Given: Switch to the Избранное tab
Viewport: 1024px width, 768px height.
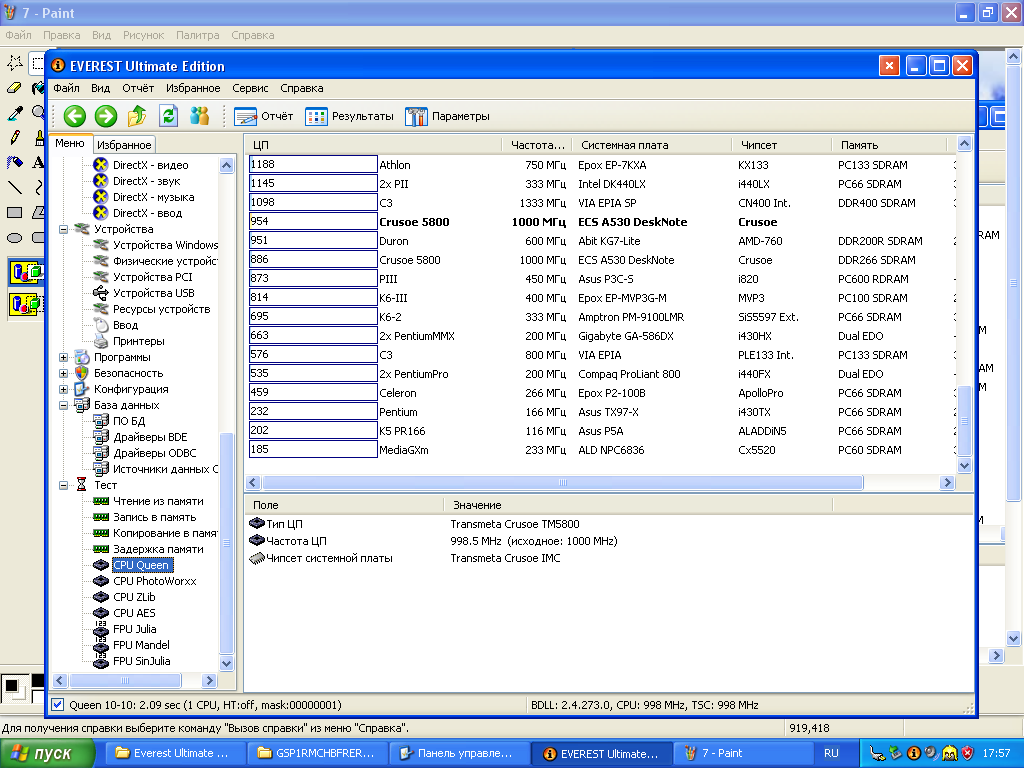Looking at the screenshot, I should (x=124, y=145).
